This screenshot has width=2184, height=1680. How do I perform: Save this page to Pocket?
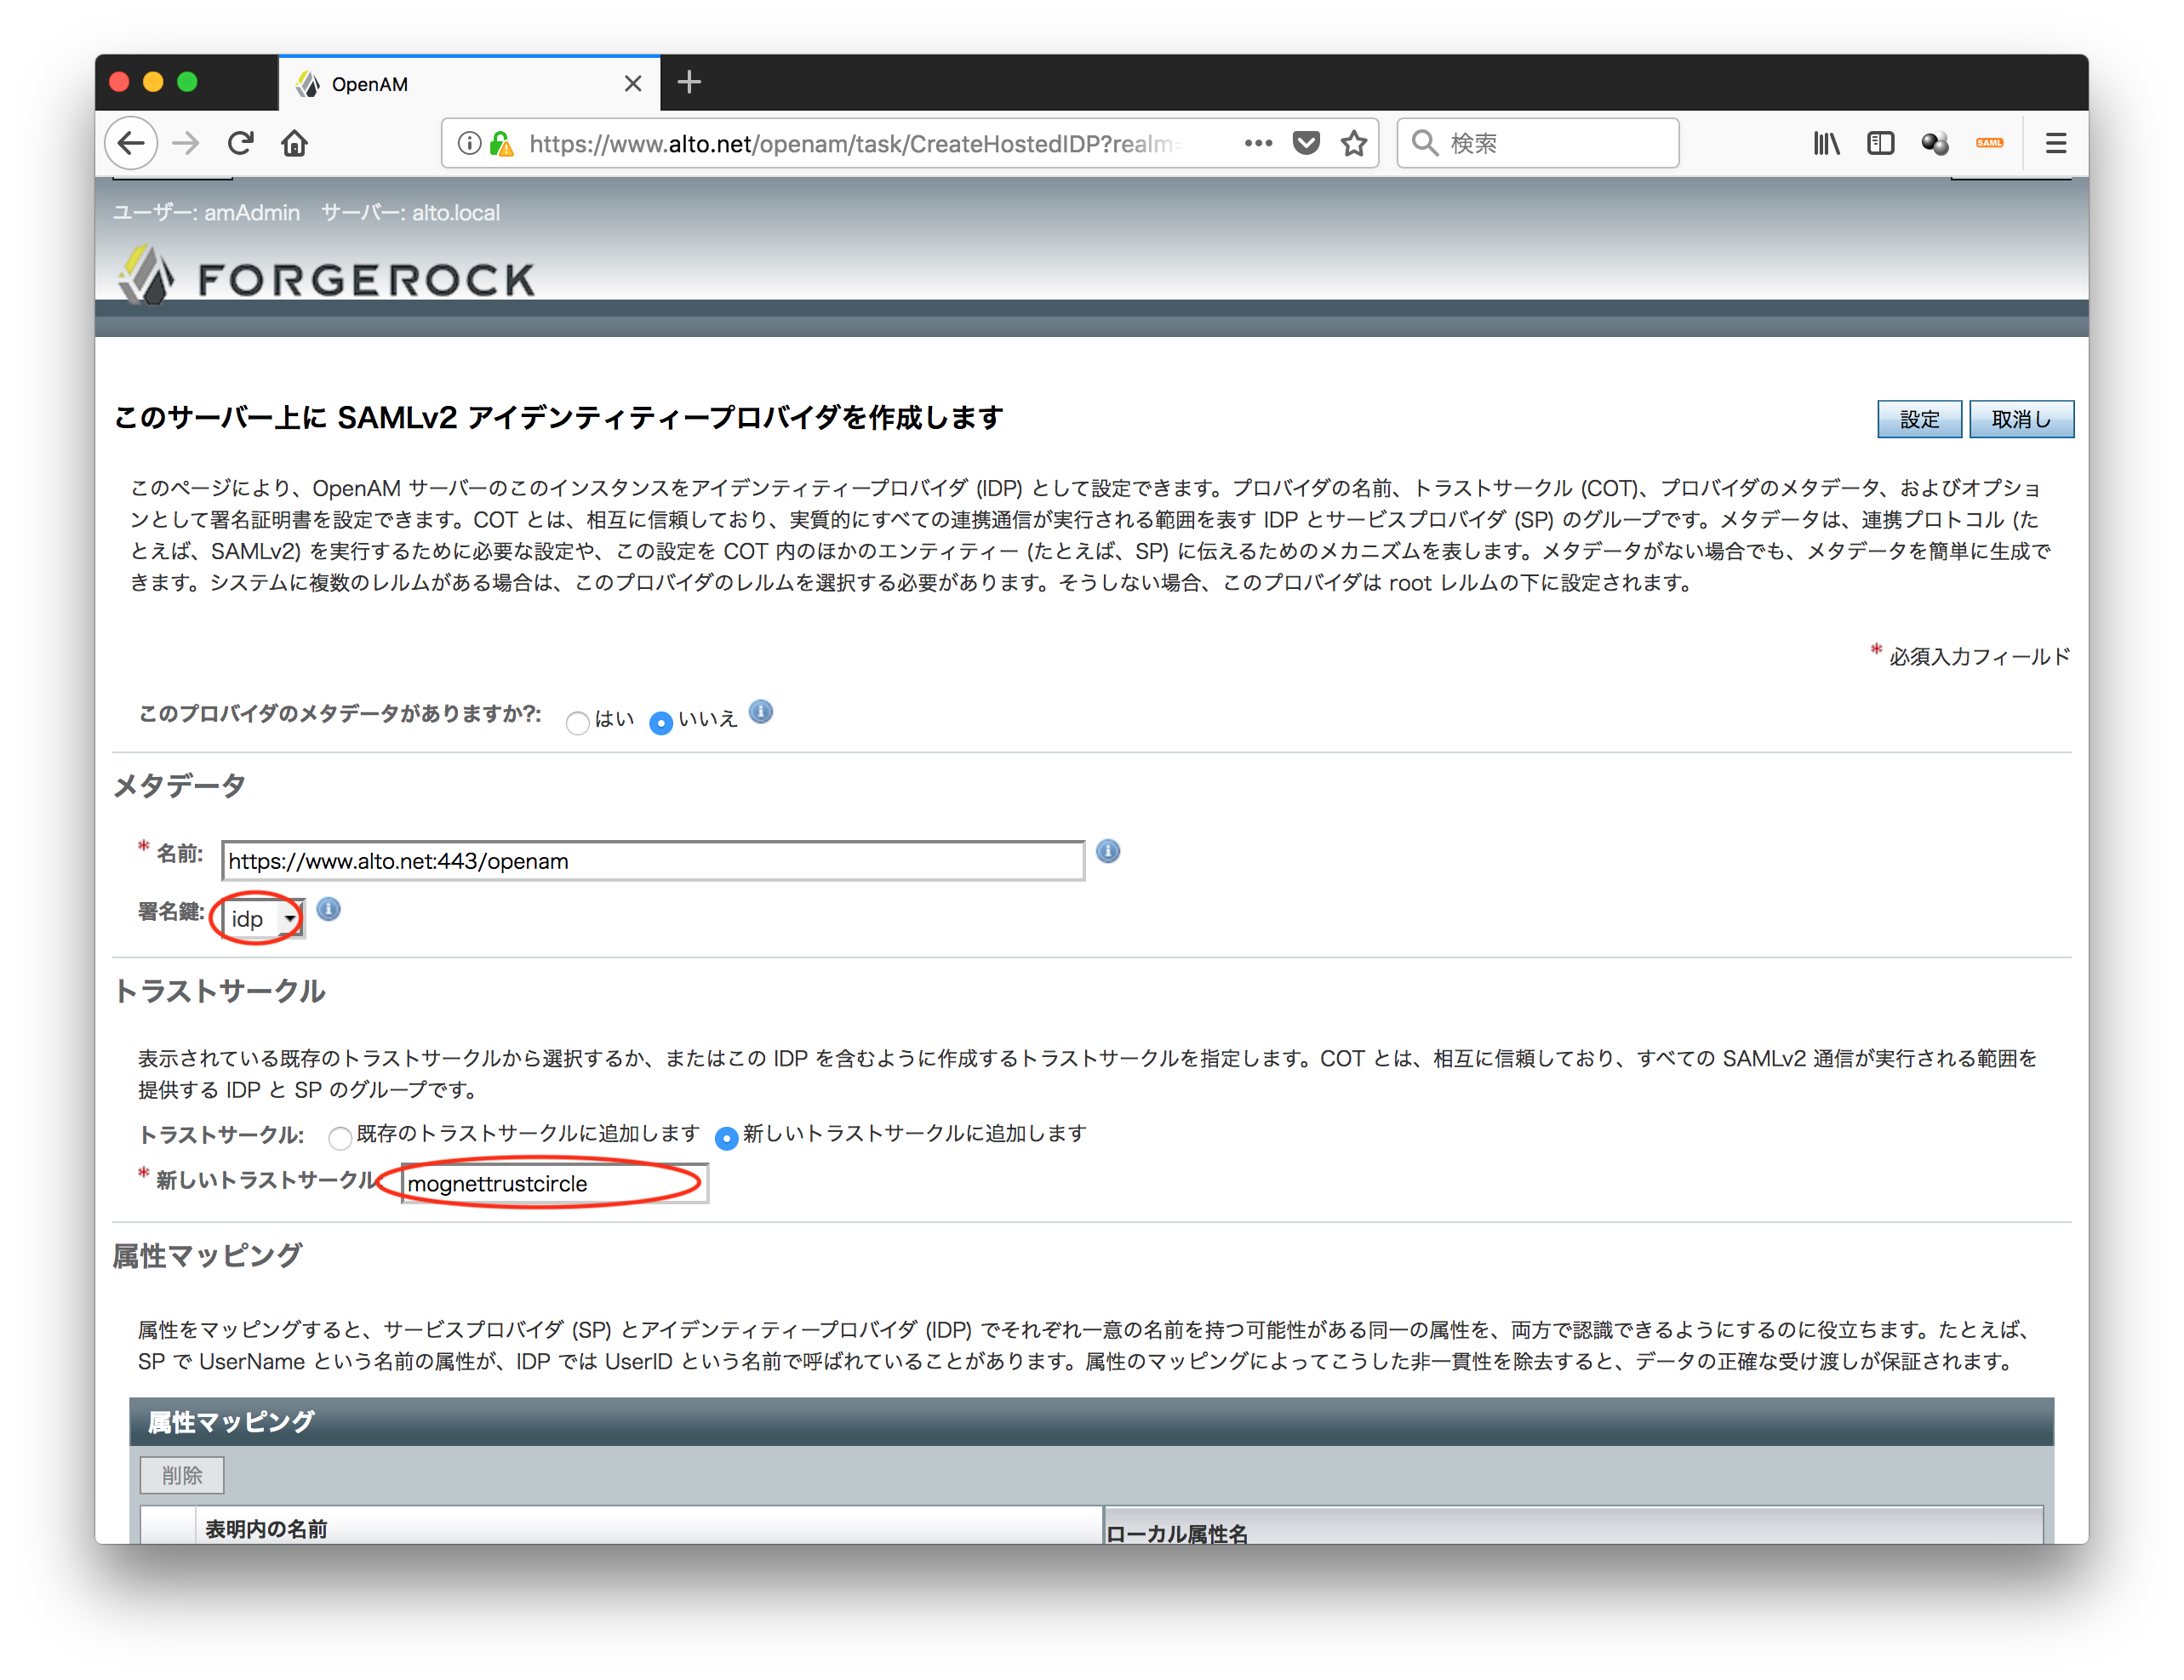[1306, 143]
